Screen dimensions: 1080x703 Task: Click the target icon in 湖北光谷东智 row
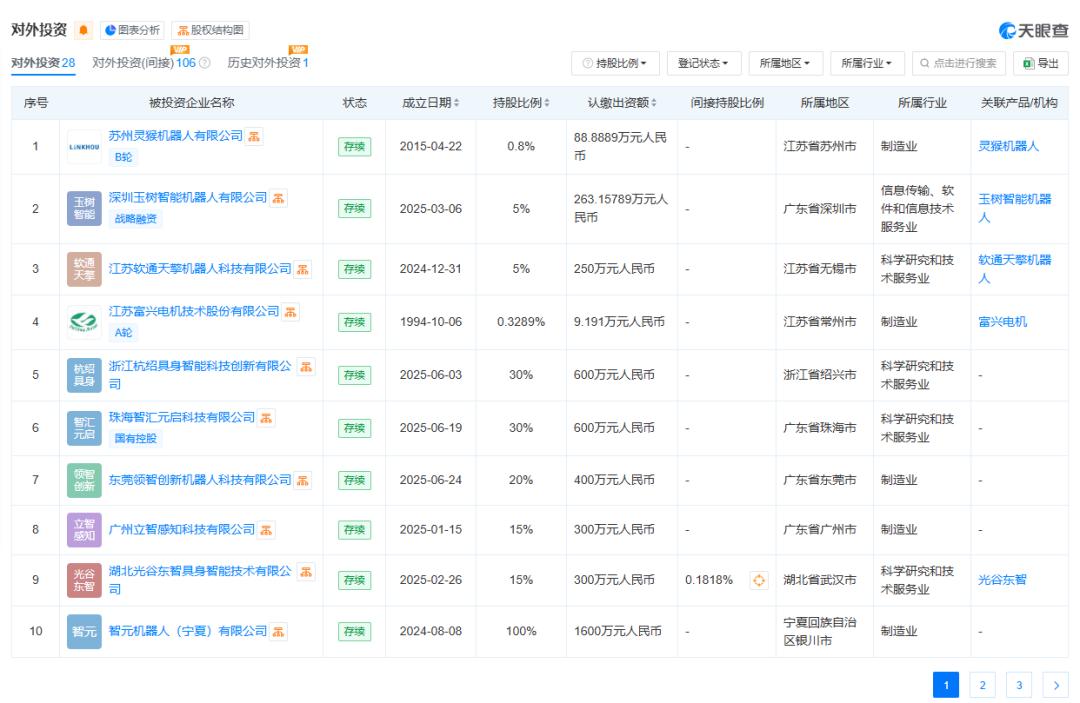click(x=758, y=580)
